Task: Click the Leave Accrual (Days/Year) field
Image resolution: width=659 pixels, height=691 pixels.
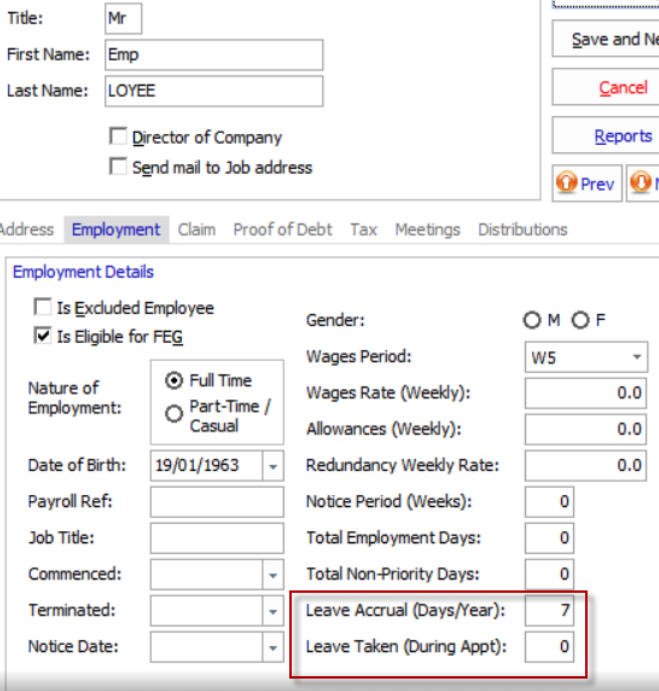Action: [549, 611]
